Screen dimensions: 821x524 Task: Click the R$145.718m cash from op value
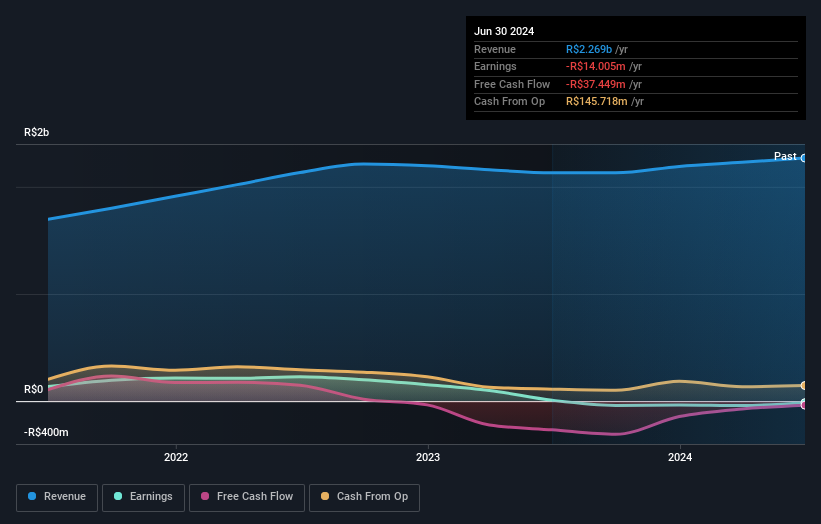pos(596,102)
